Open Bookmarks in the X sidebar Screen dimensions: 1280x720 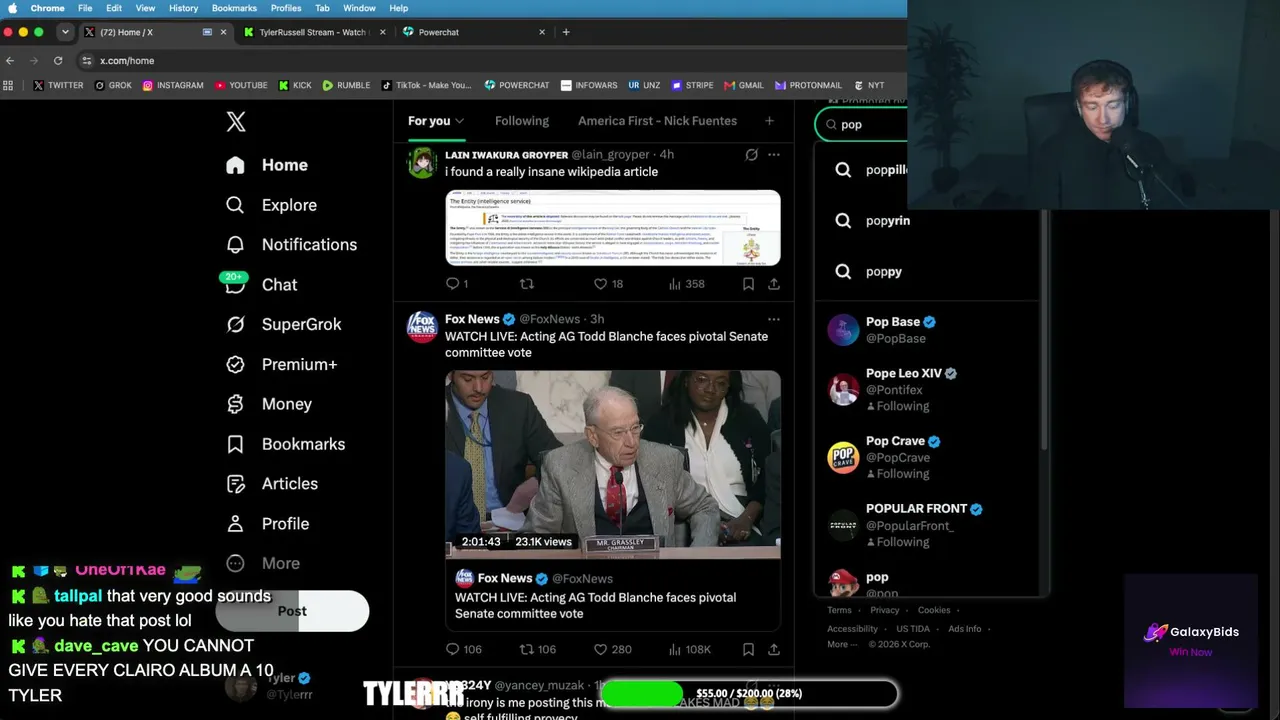[285, 444]
